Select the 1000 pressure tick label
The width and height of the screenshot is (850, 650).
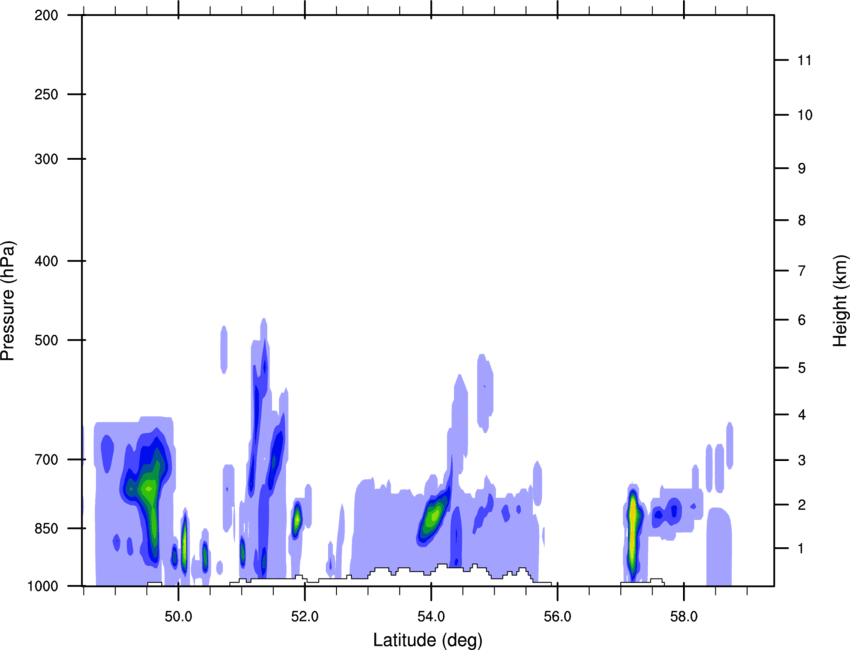point(43,586)
